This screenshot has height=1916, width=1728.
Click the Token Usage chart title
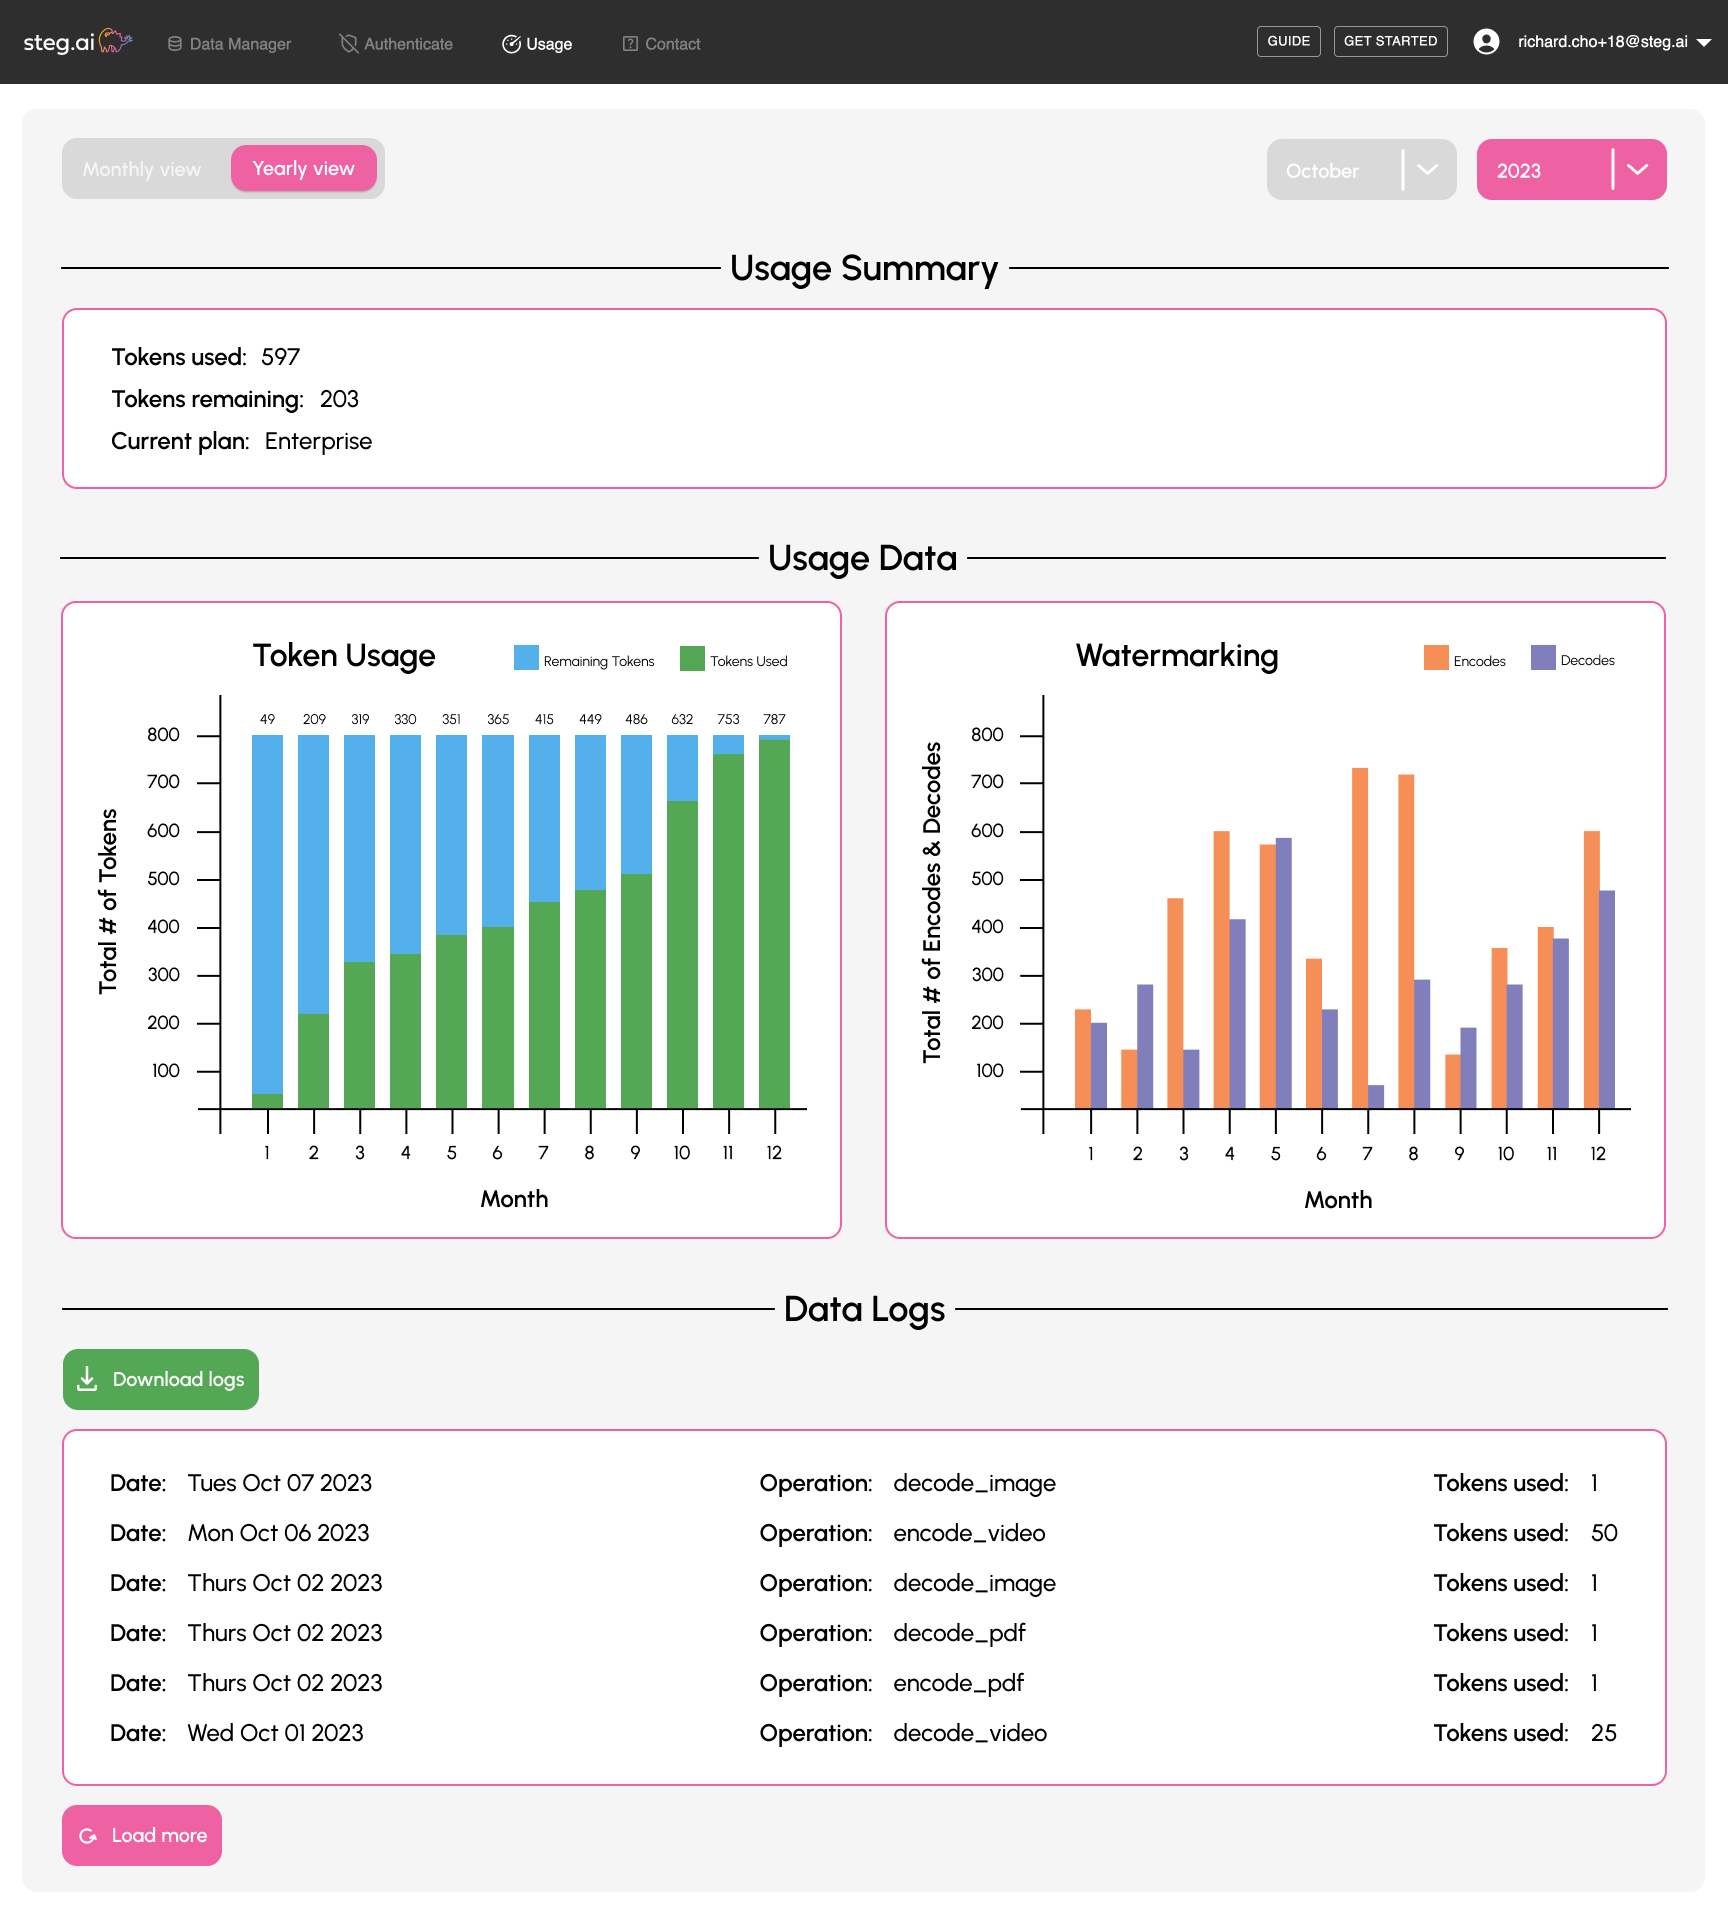point(344,656)
